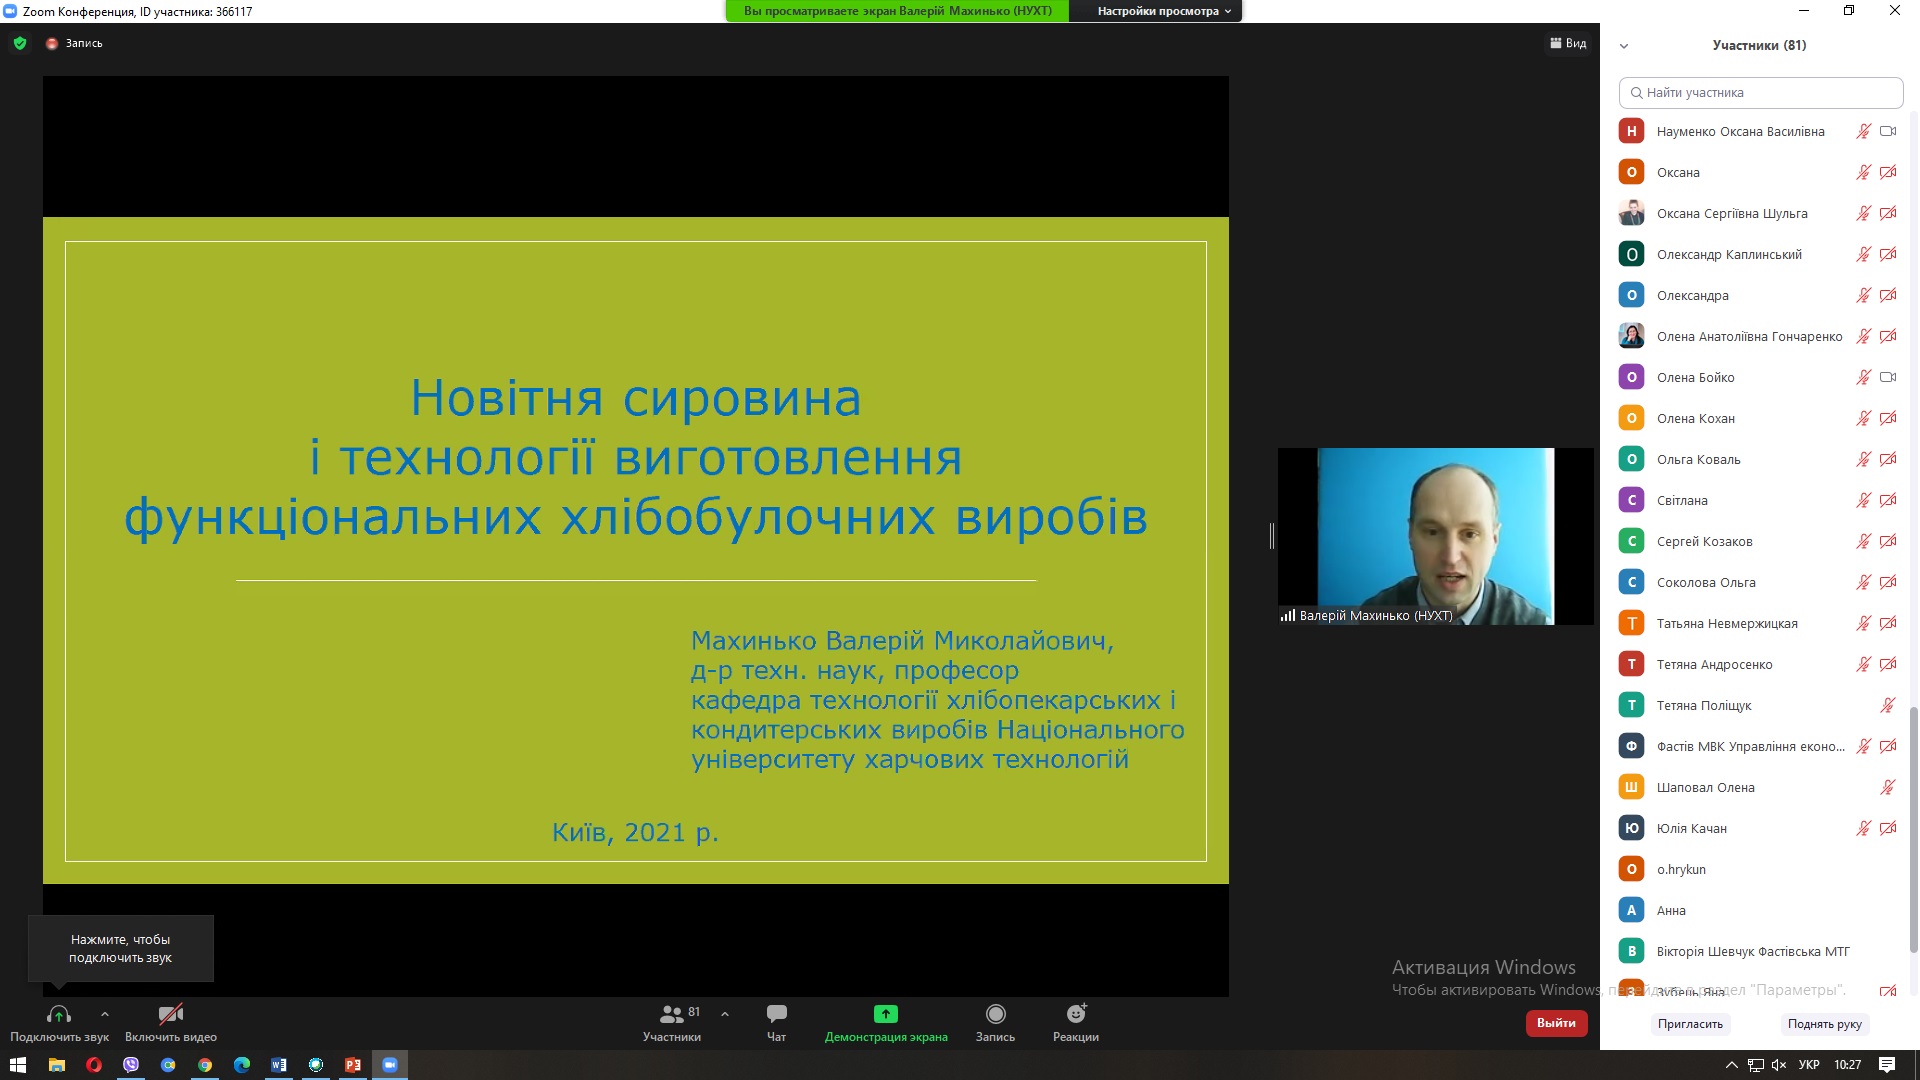Open the Reactions emoji icon
Viewport: 1920px width, 1080px height.
[x=1076, y=1014]
